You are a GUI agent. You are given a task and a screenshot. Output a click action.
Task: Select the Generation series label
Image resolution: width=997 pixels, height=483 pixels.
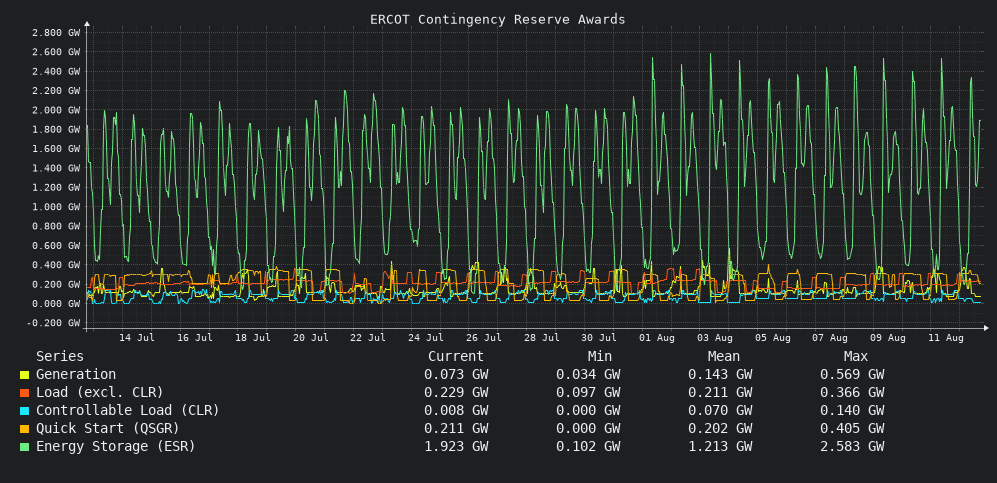point(76,375)
